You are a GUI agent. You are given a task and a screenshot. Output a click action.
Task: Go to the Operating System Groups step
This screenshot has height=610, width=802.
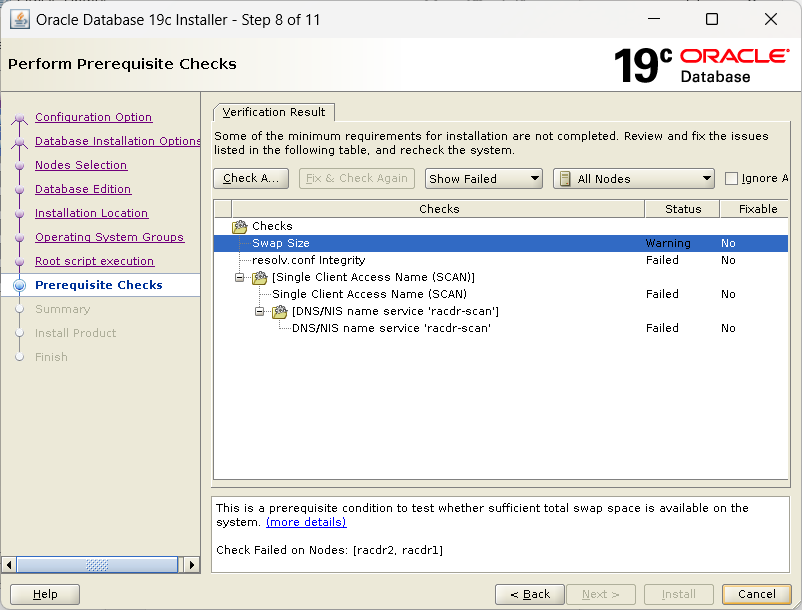pyautogui.click(x=109, y=237)
